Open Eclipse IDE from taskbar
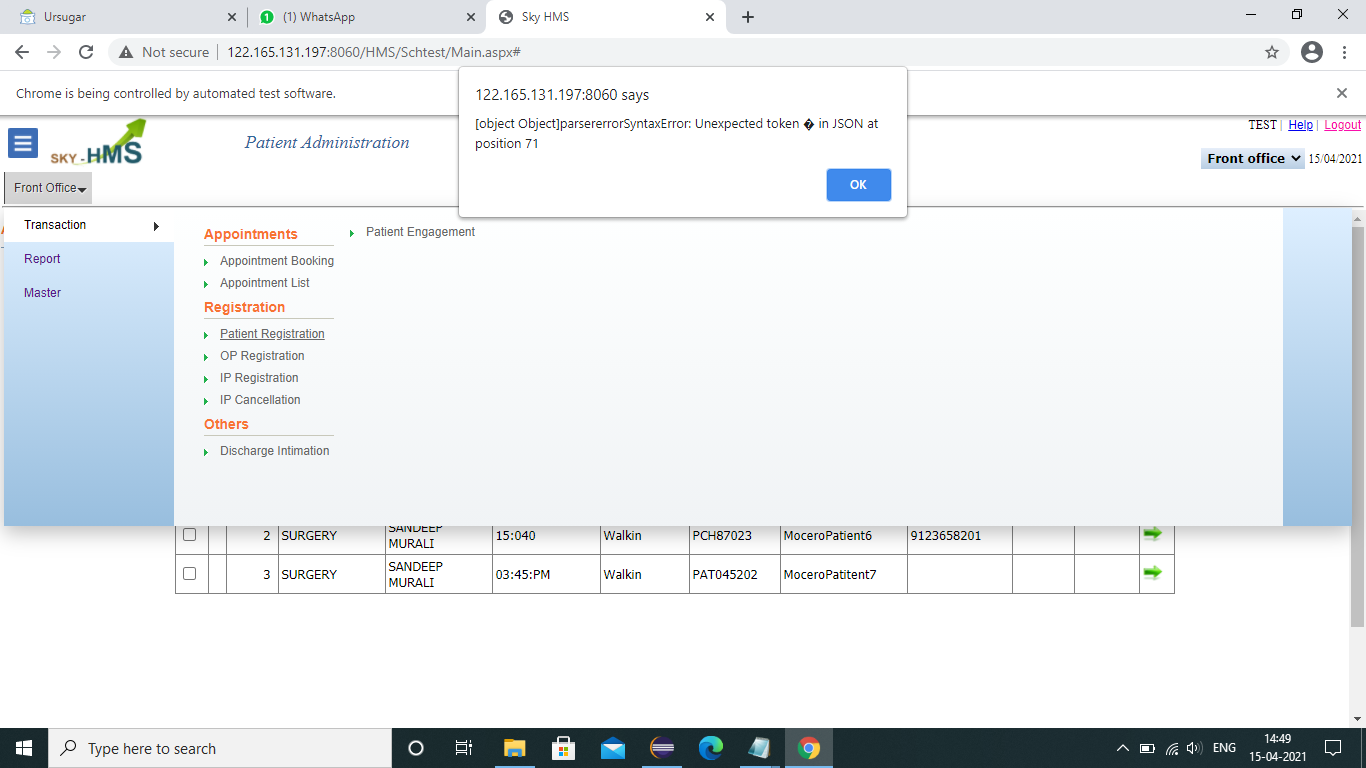 coord(662,748)
